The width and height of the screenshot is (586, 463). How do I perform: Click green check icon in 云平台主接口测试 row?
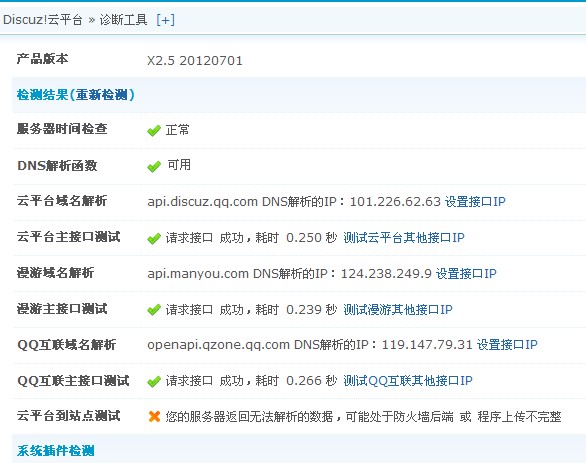click(154, 238)
